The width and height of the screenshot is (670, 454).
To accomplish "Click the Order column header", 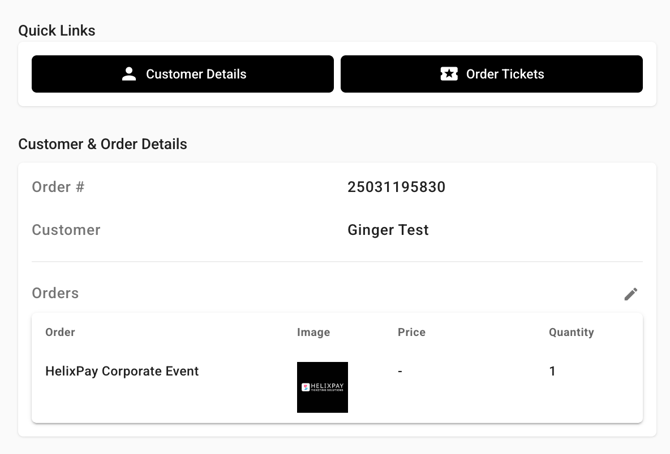I will [60, 332].
